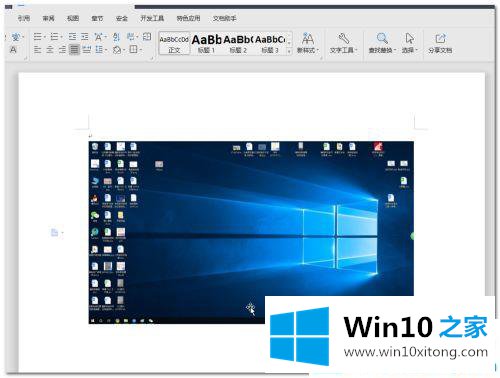Click the show paragraph marks icon
Screen dimensions: 500x378
[131, 37]
